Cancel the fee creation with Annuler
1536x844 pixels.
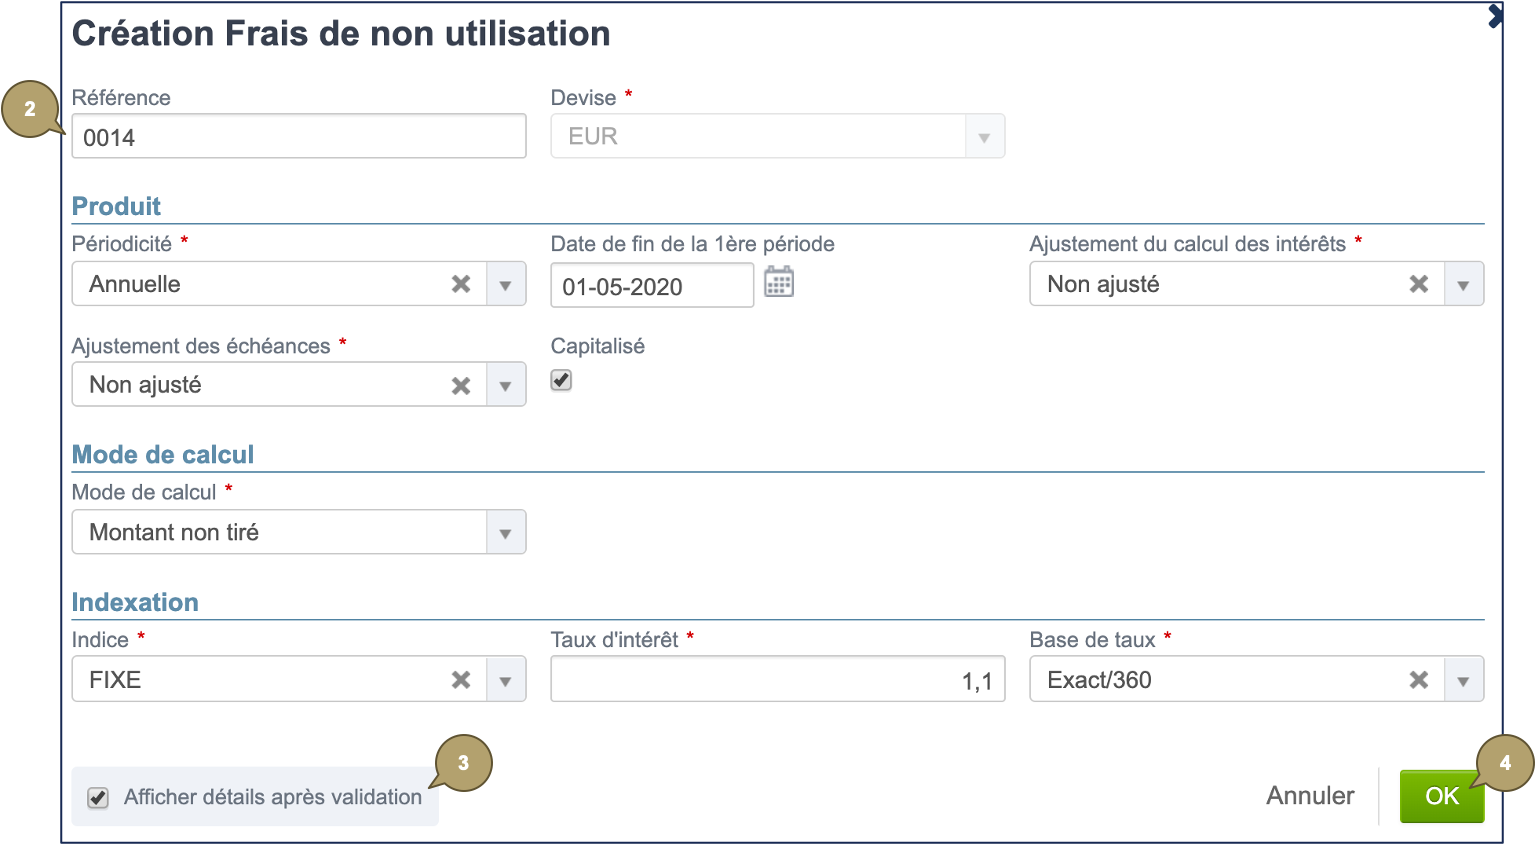tap(1310, 796)
